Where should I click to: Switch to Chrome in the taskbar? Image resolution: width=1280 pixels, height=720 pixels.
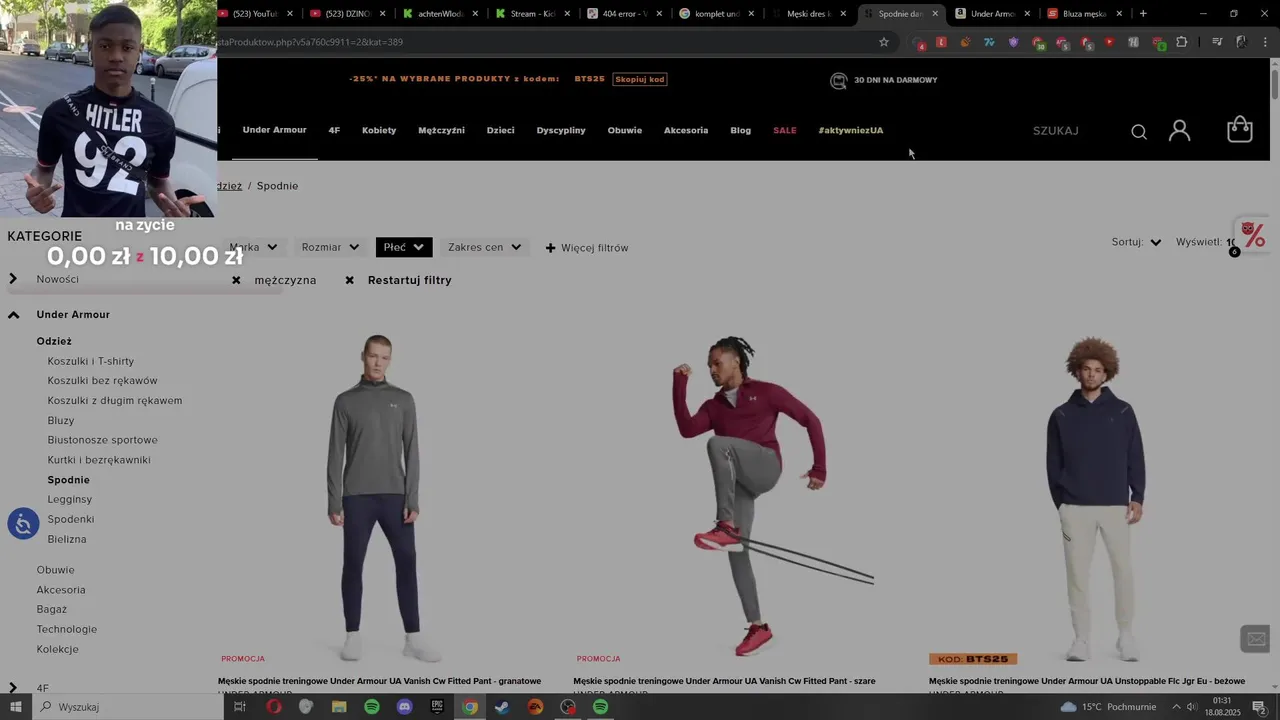pyautogui.click(x=470, y=707)
